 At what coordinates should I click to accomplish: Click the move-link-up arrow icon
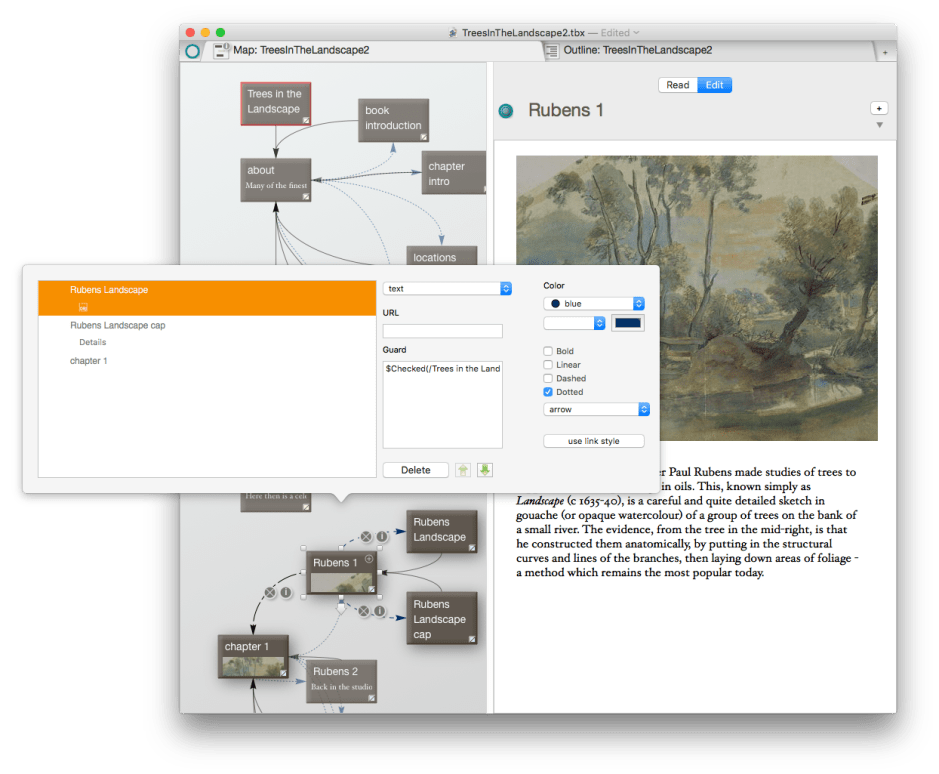point(464,470)
